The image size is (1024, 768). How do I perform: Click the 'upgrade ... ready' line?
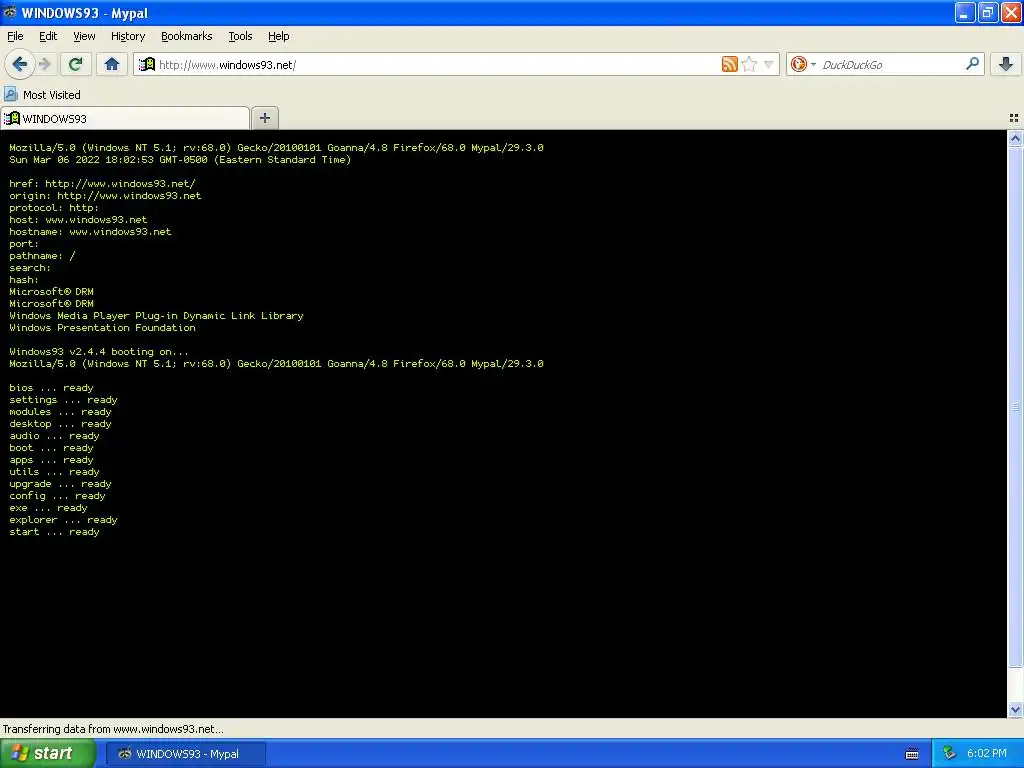60,484
